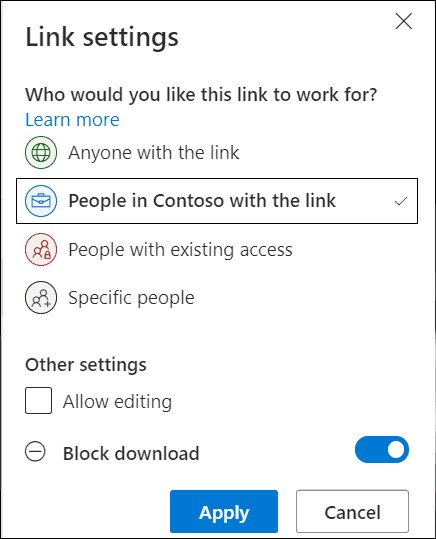This screenshot has height=539, width=436.
Task: Choose People with existing access
Action: tap(217, 249)
